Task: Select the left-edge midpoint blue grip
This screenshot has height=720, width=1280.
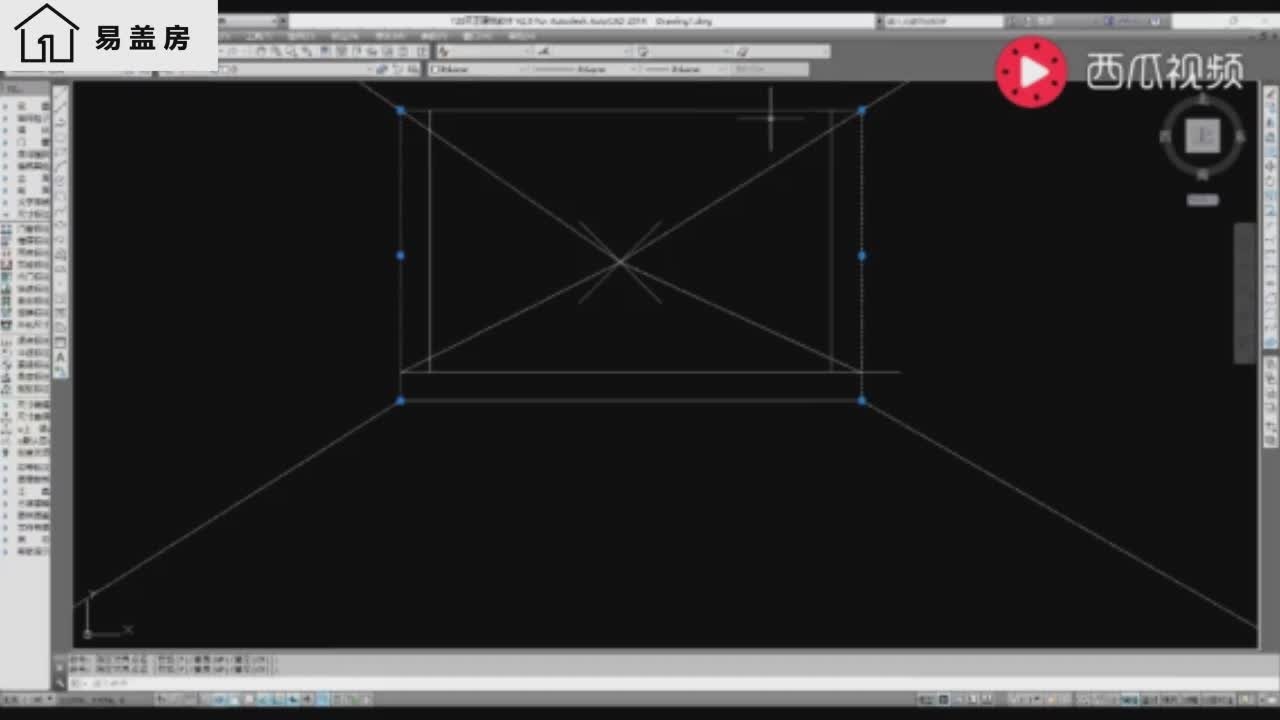Action: click(400, 255)
